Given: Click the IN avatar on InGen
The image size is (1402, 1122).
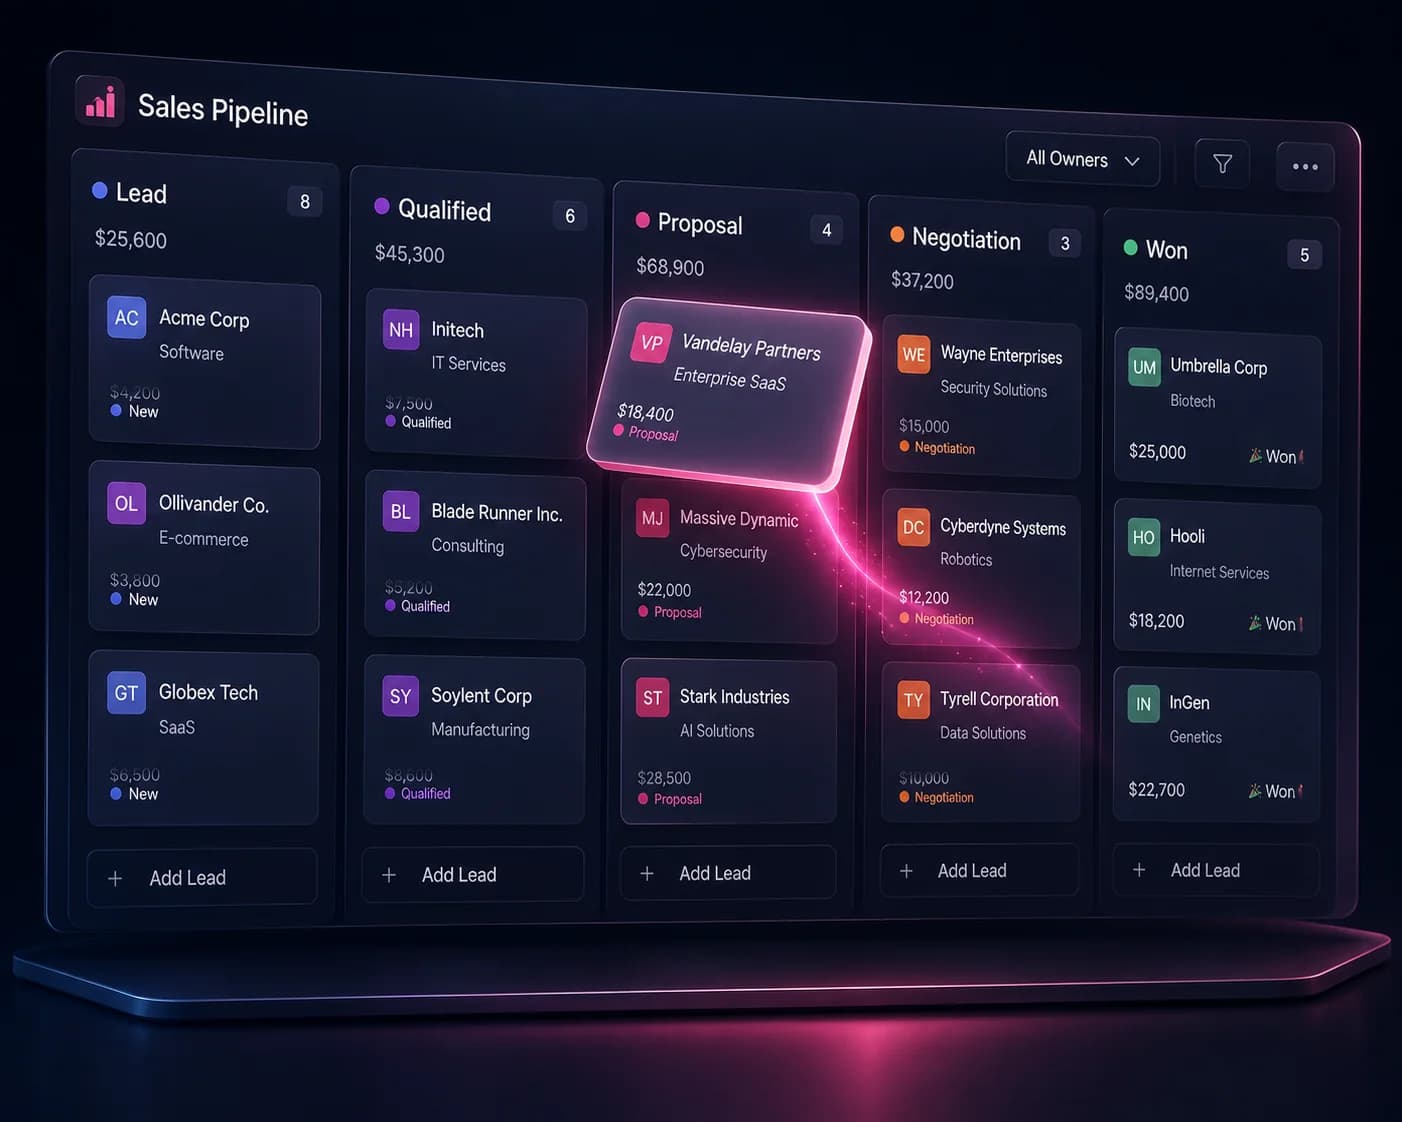Looking at the screenshot, I should [1143, 704].
